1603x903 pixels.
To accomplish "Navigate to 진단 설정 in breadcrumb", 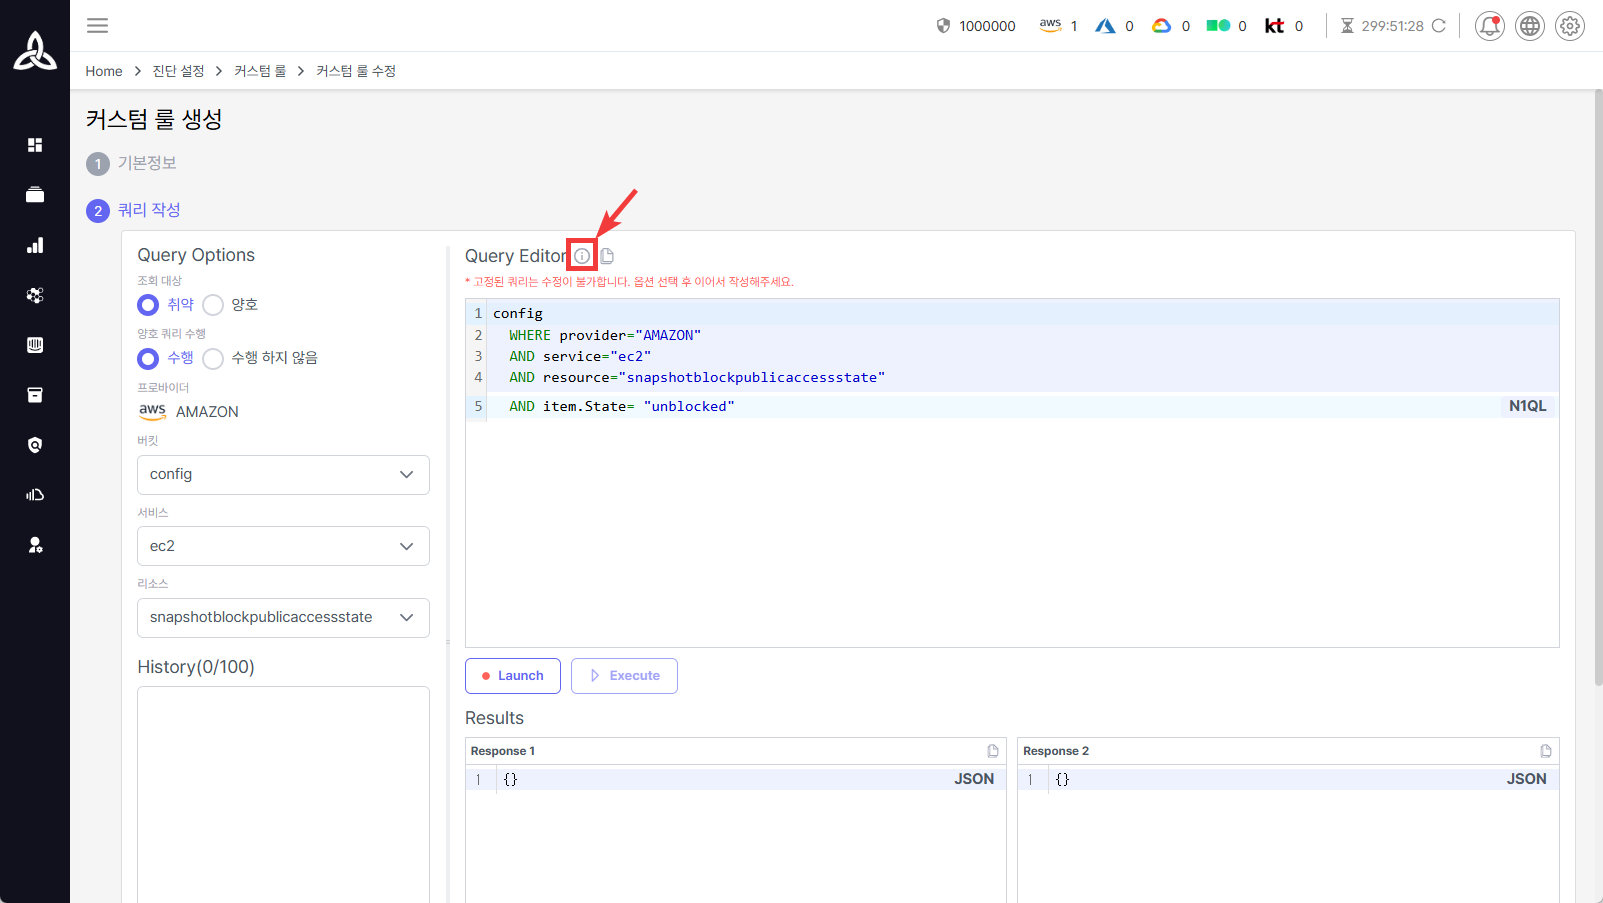I will [x=178, y=71].
